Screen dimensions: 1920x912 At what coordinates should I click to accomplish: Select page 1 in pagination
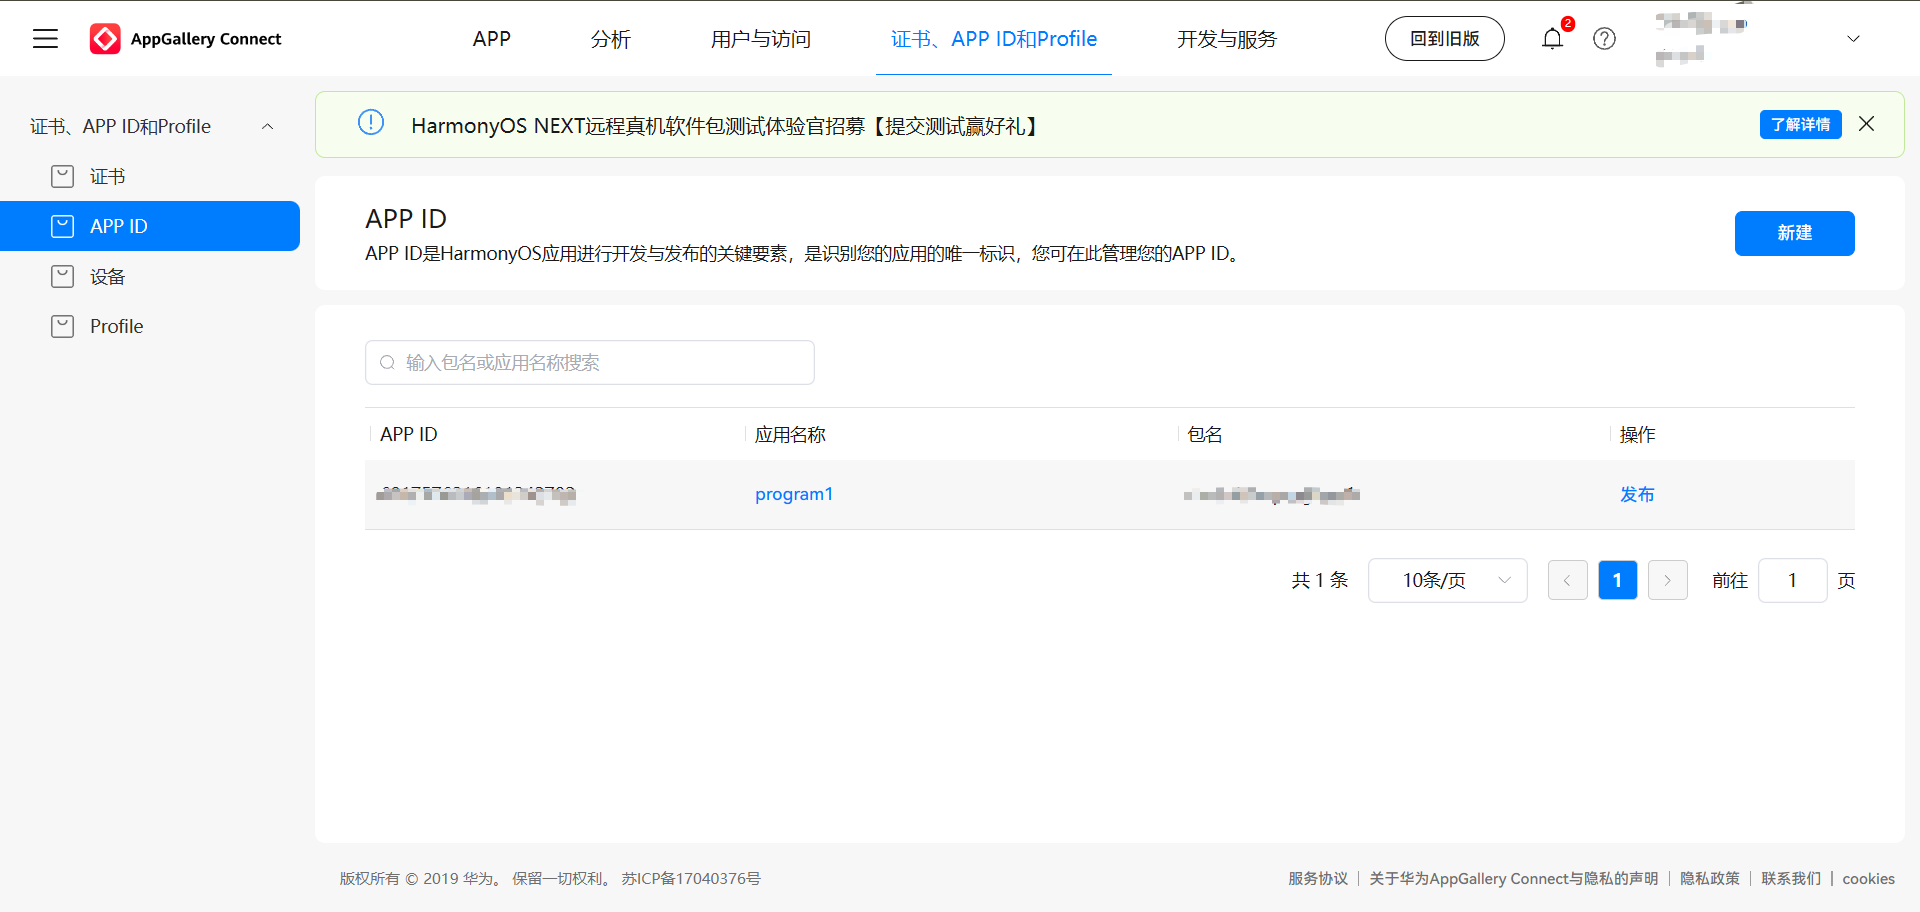1617,580
